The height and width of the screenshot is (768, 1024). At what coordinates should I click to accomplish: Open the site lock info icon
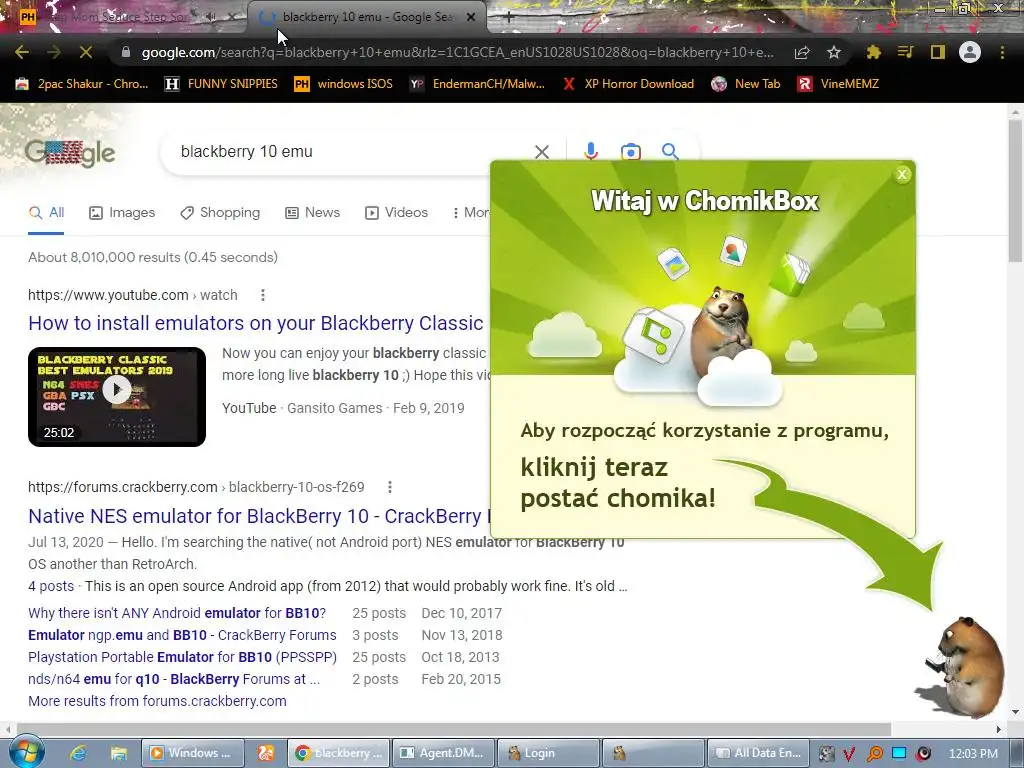point(126,52)
